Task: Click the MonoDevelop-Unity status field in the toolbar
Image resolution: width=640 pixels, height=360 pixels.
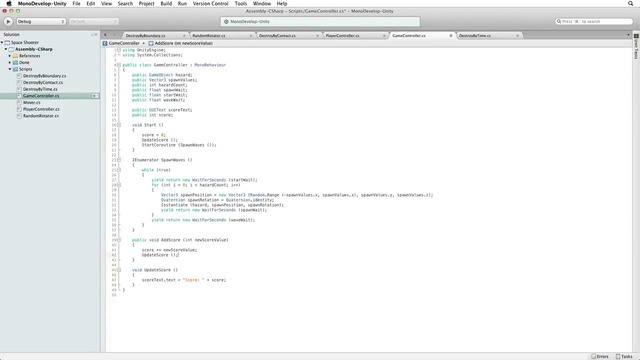Action: [320, 22]
